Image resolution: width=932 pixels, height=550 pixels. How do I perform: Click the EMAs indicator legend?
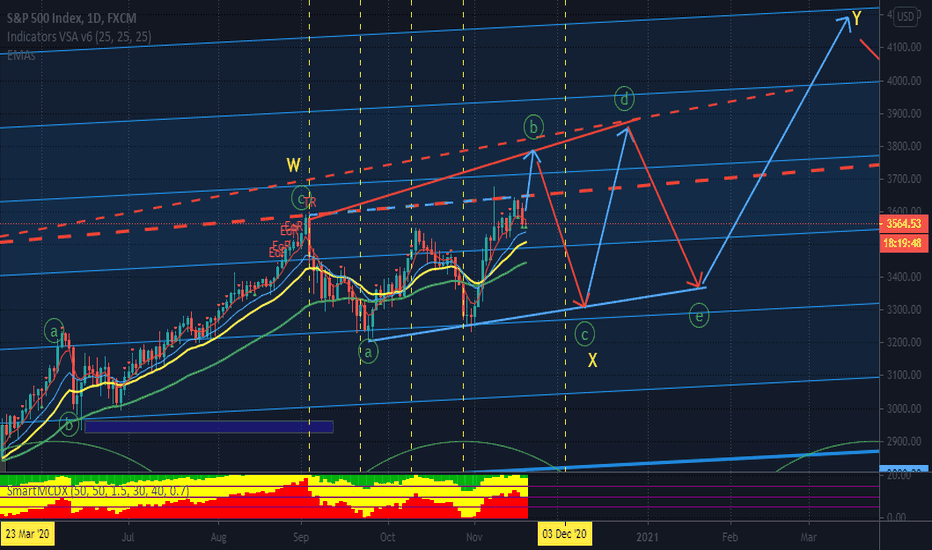pos(21,55)
